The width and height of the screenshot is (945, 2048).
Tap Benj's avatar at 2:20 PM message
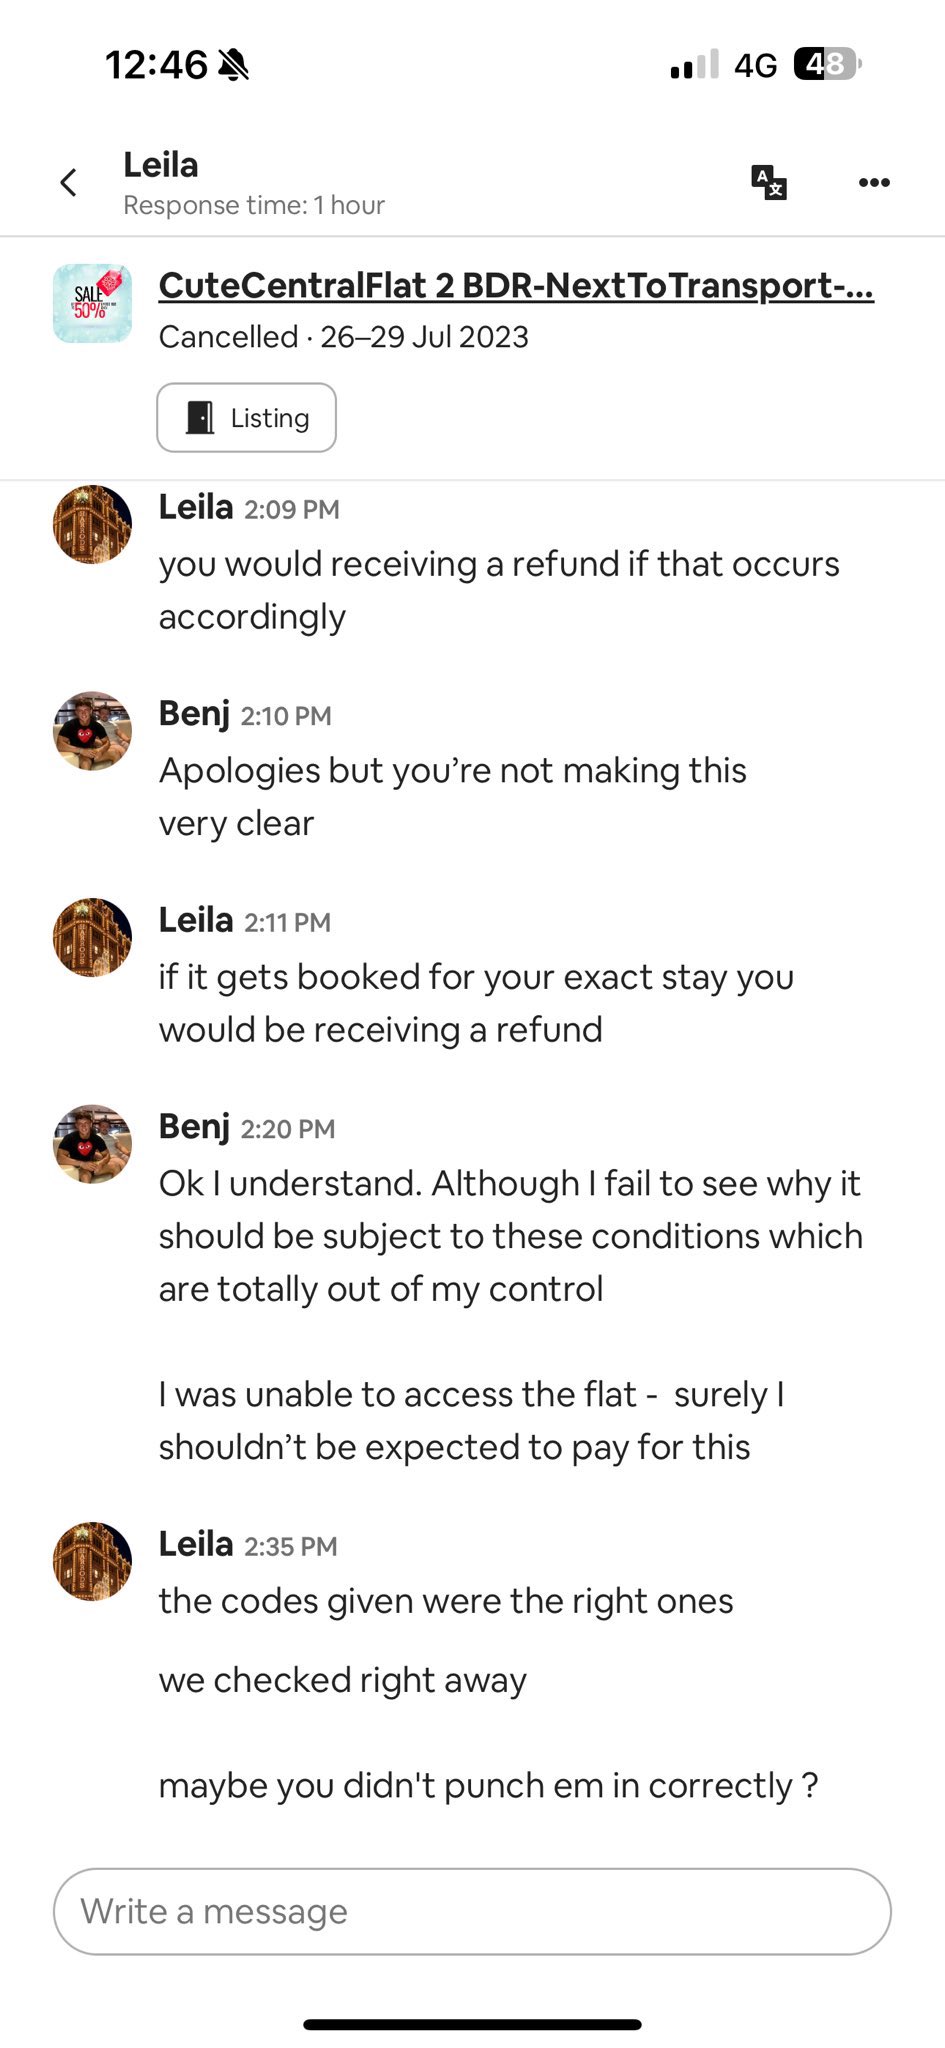click(92, 1144)
